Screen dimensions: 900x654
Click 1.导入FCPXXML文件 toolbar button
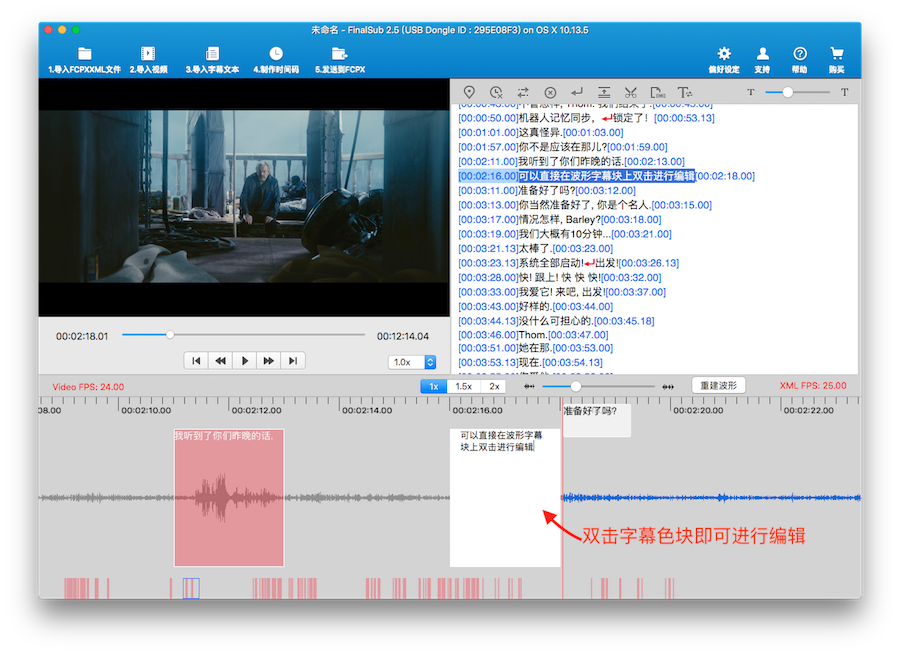tap(84, 60)
